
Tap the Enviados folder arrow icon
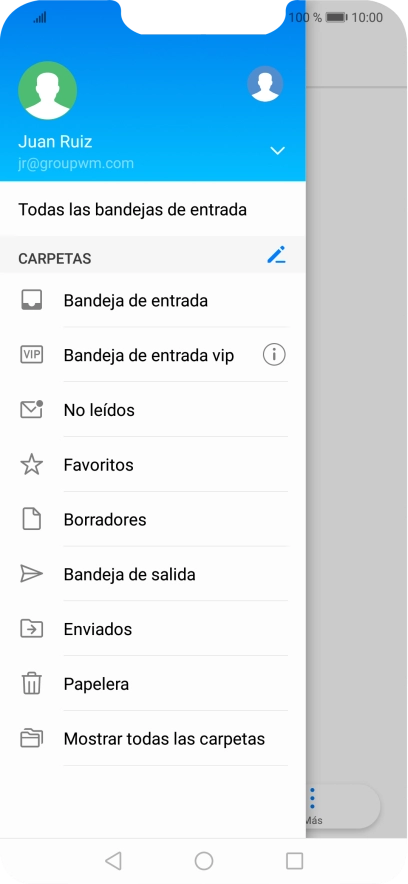[32, 629]
